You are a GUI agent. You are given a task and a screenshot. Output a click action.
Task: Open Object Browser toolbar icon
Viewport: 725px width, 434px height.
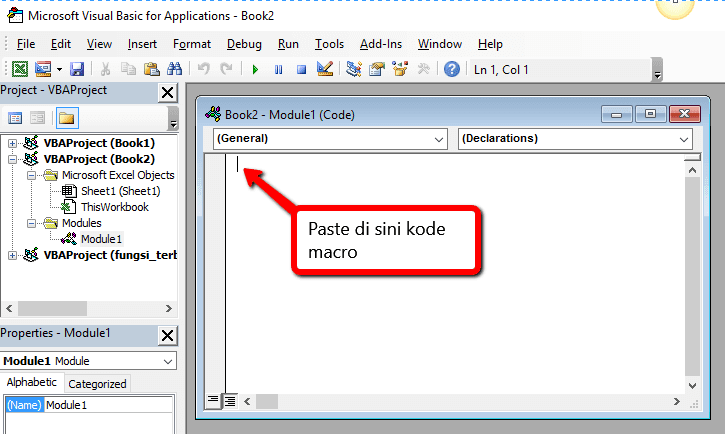point(400,69)
